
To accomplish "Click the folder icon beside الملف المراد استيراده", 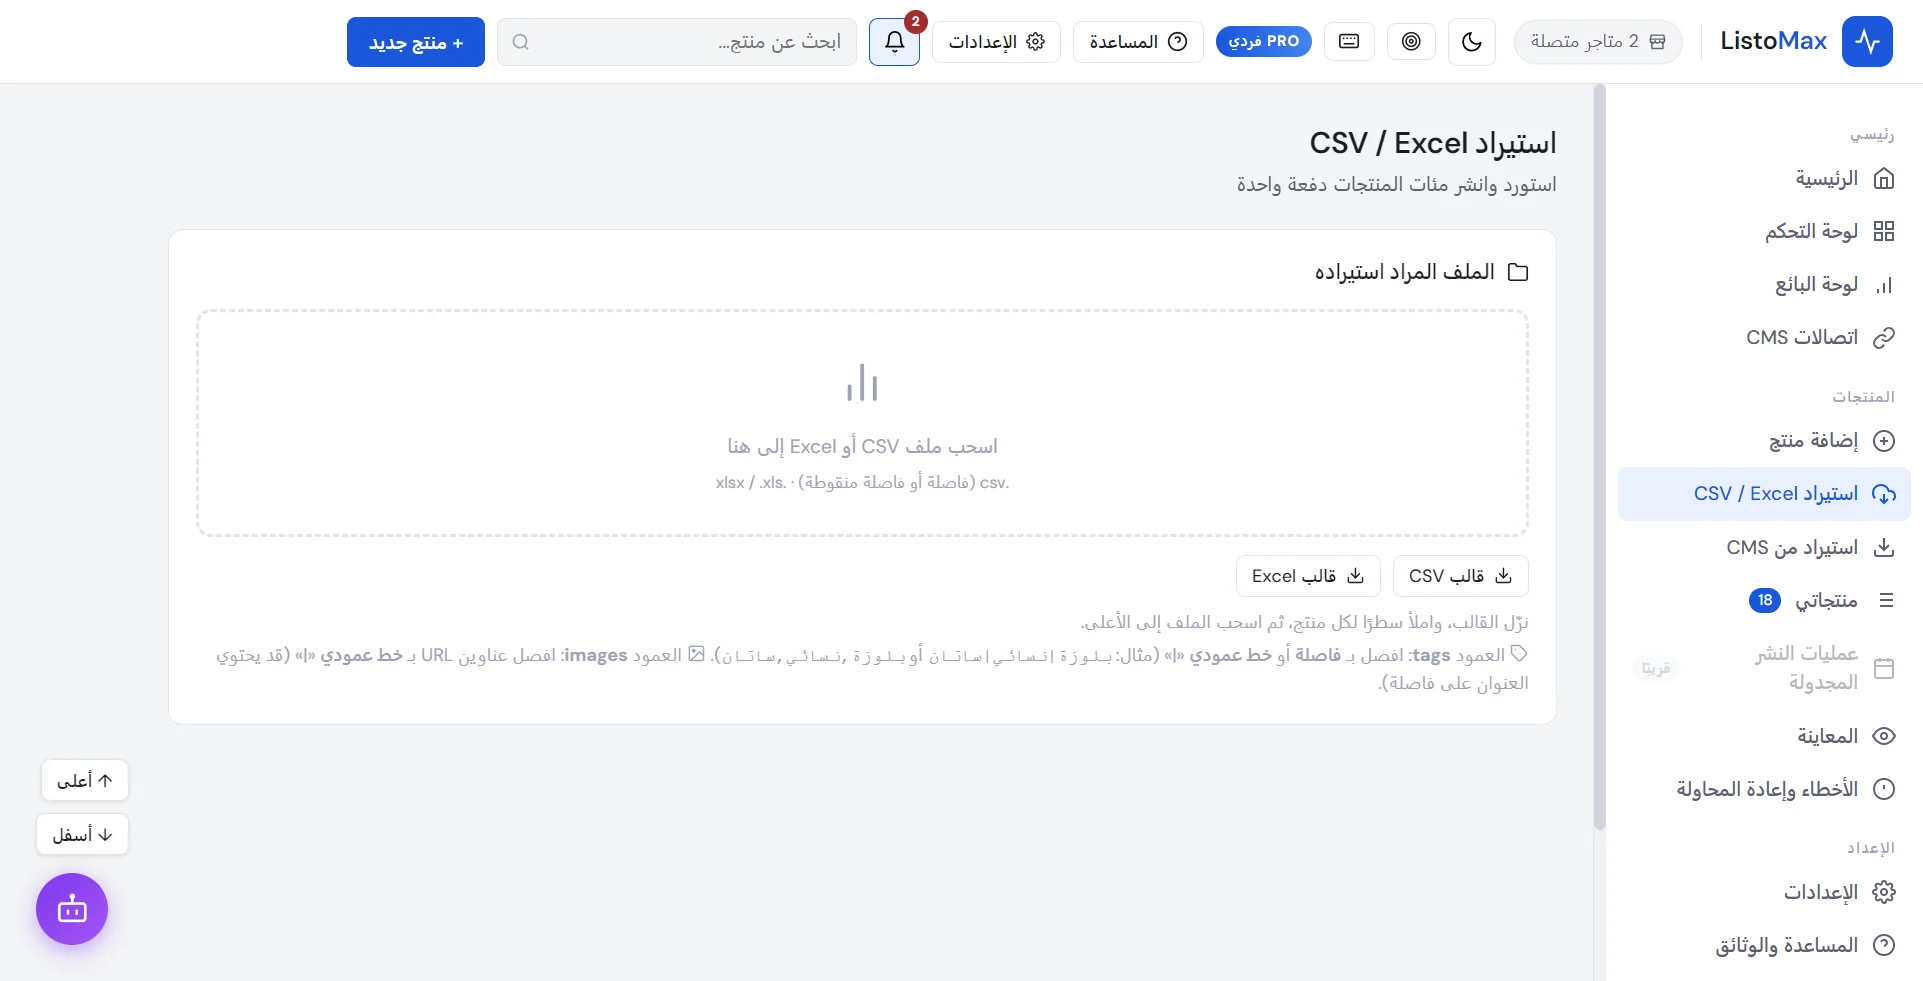I will click(1518, 272).
